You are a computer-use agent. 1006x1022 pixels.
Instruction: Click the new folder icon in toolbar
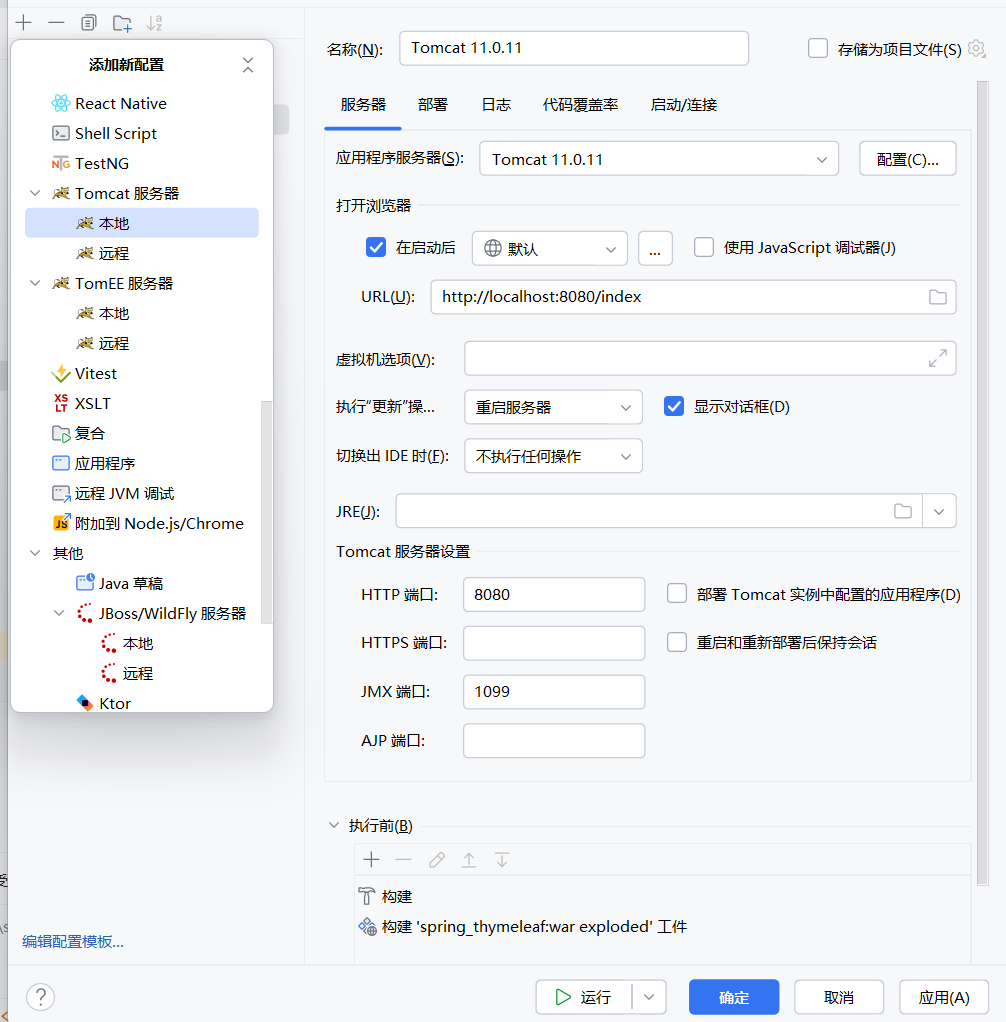pyautogui.click(x=122, y=23)
